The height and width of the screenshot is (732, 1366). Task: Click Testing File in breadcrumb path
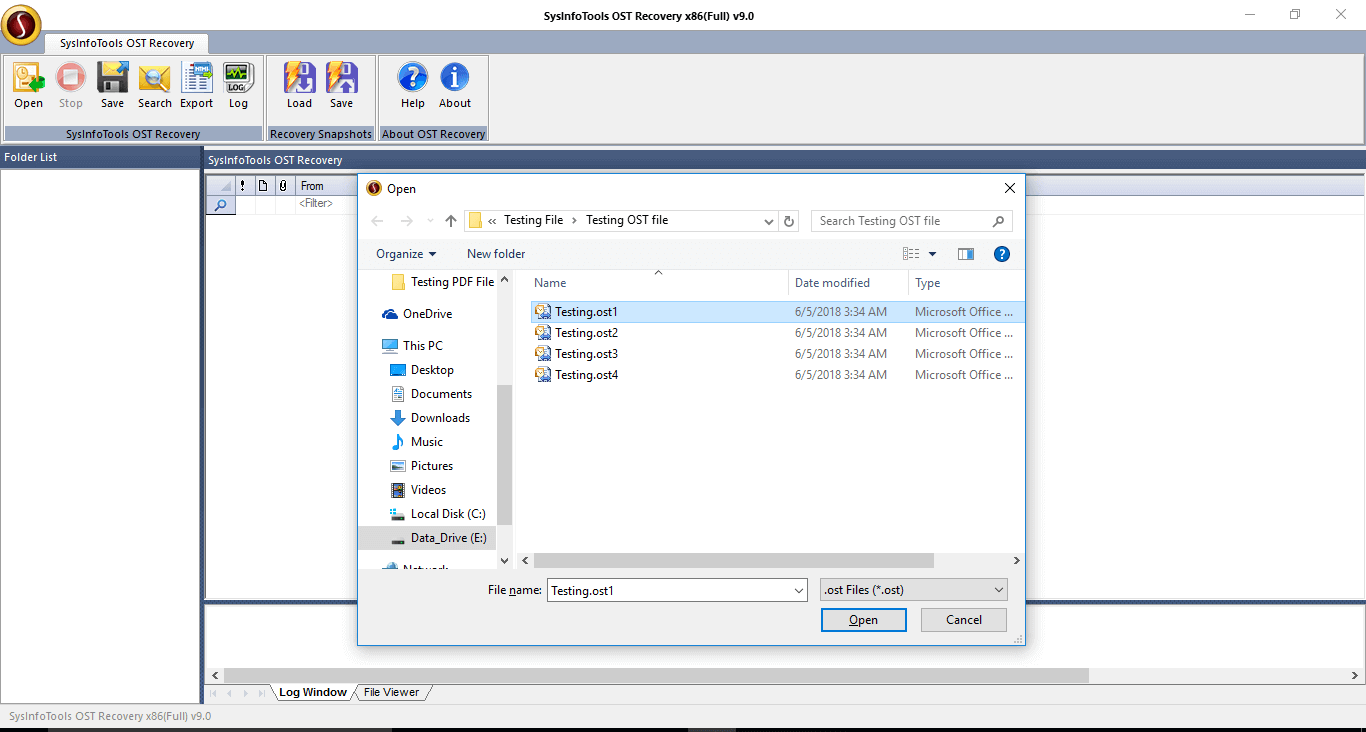(x=533, y=220)
